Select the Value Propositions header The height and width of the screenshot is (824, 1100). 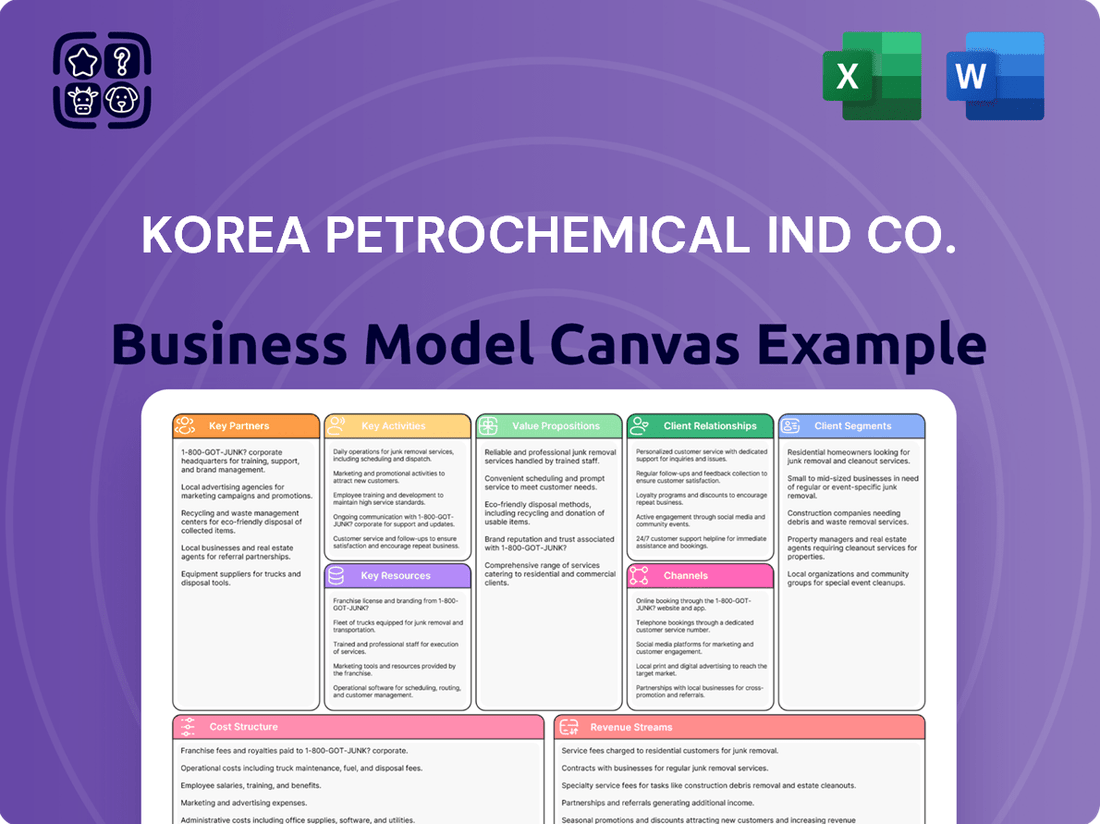[549, 426]
